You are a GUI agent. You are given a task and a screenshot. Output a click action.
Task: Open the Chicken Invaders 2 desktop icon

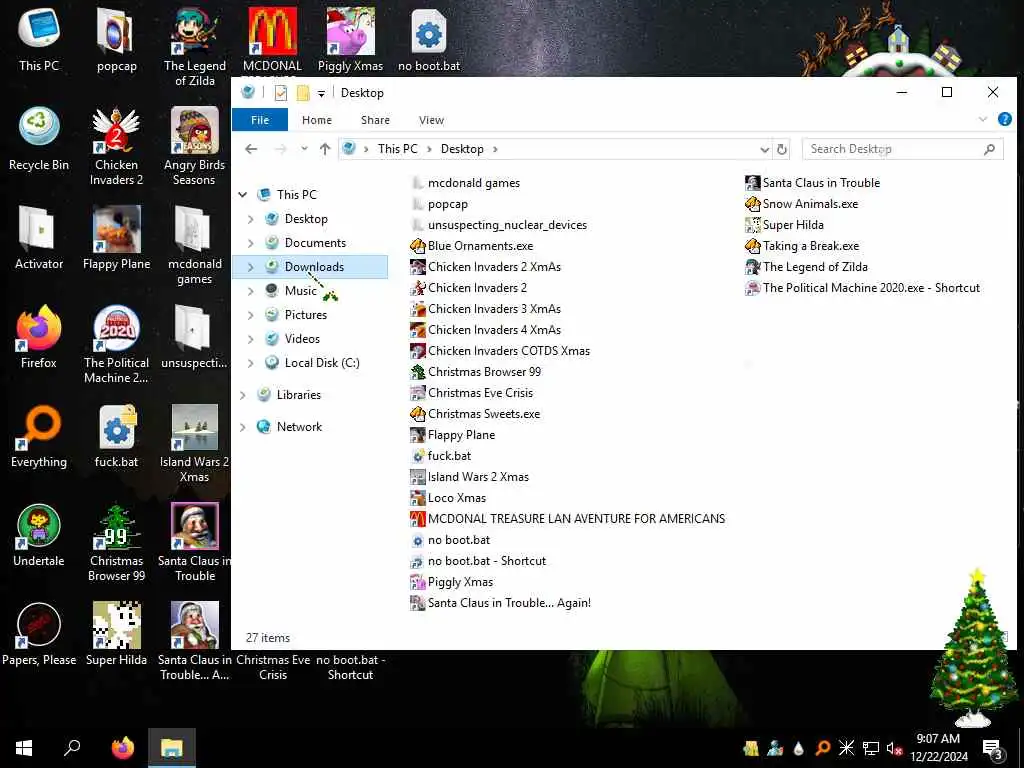point(116,146)
